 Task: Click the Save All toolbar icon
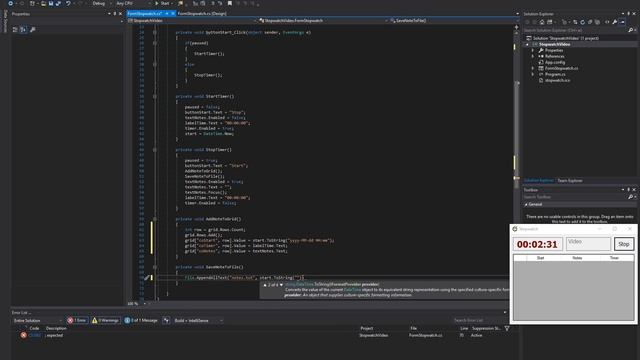(x=58, y=3)
